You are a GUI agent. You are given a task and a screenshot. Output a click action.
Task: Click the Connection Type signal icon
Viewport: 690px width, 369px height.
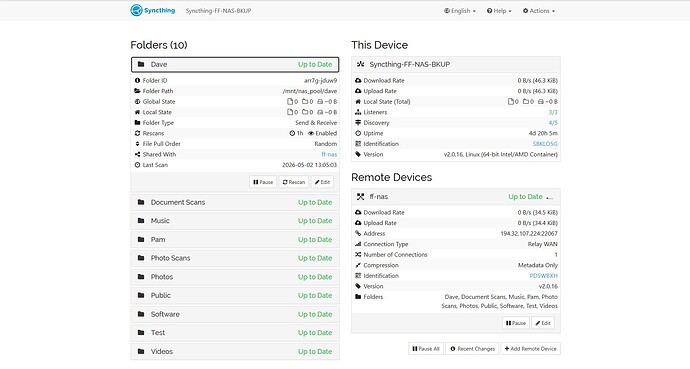point(358,244)
